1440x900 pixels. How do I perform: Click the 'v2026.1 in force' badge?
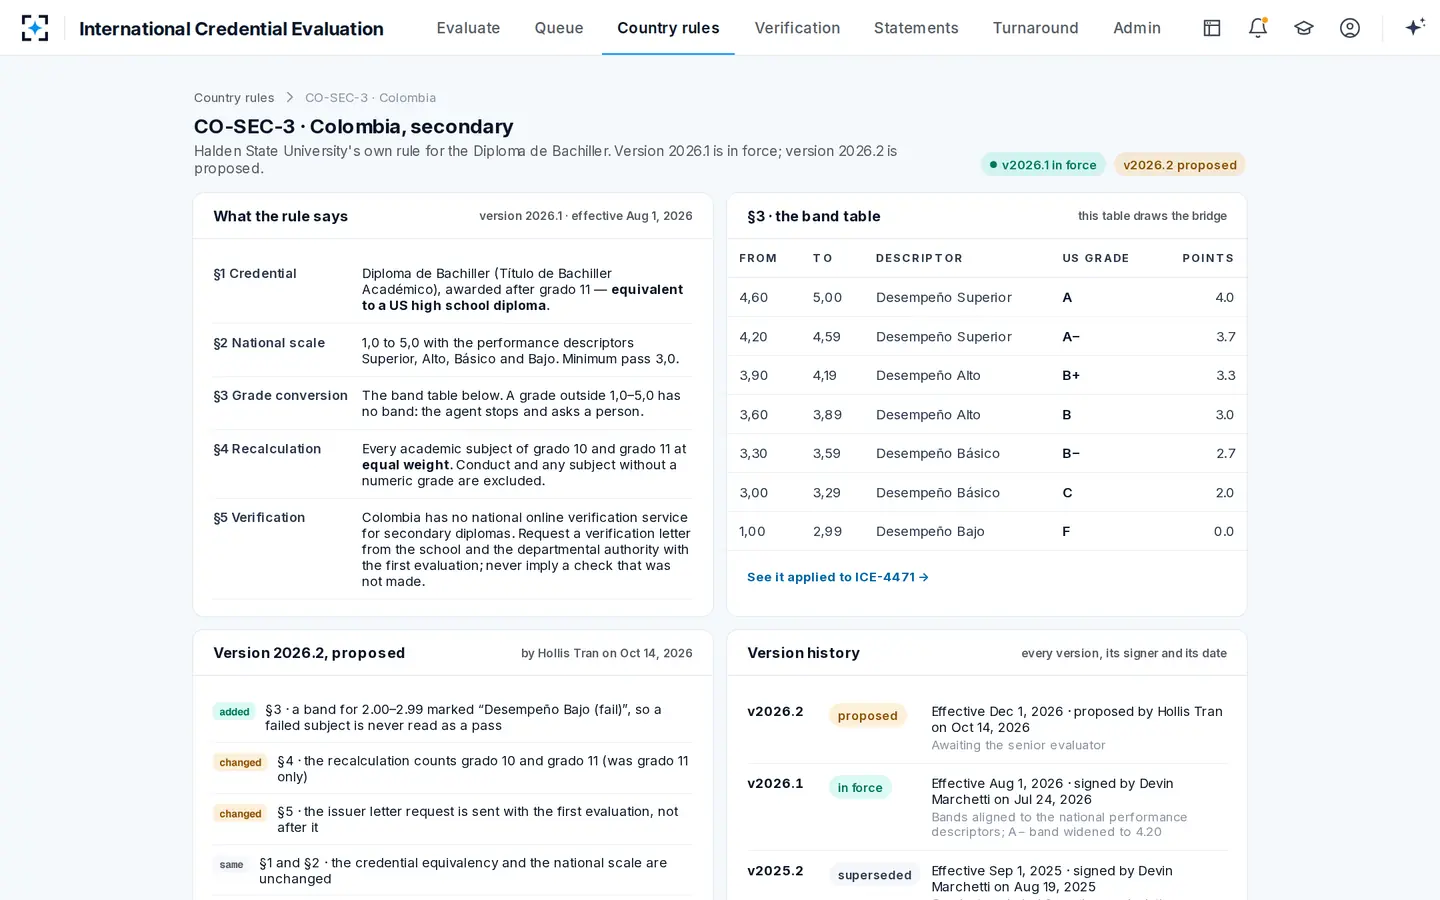(1043, 165)
